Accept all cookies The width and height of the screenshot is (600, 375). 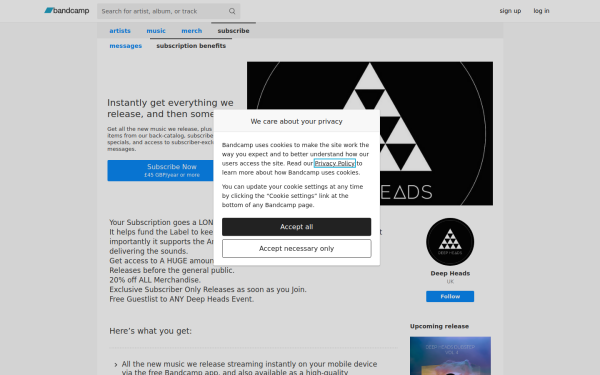point(296,227)
